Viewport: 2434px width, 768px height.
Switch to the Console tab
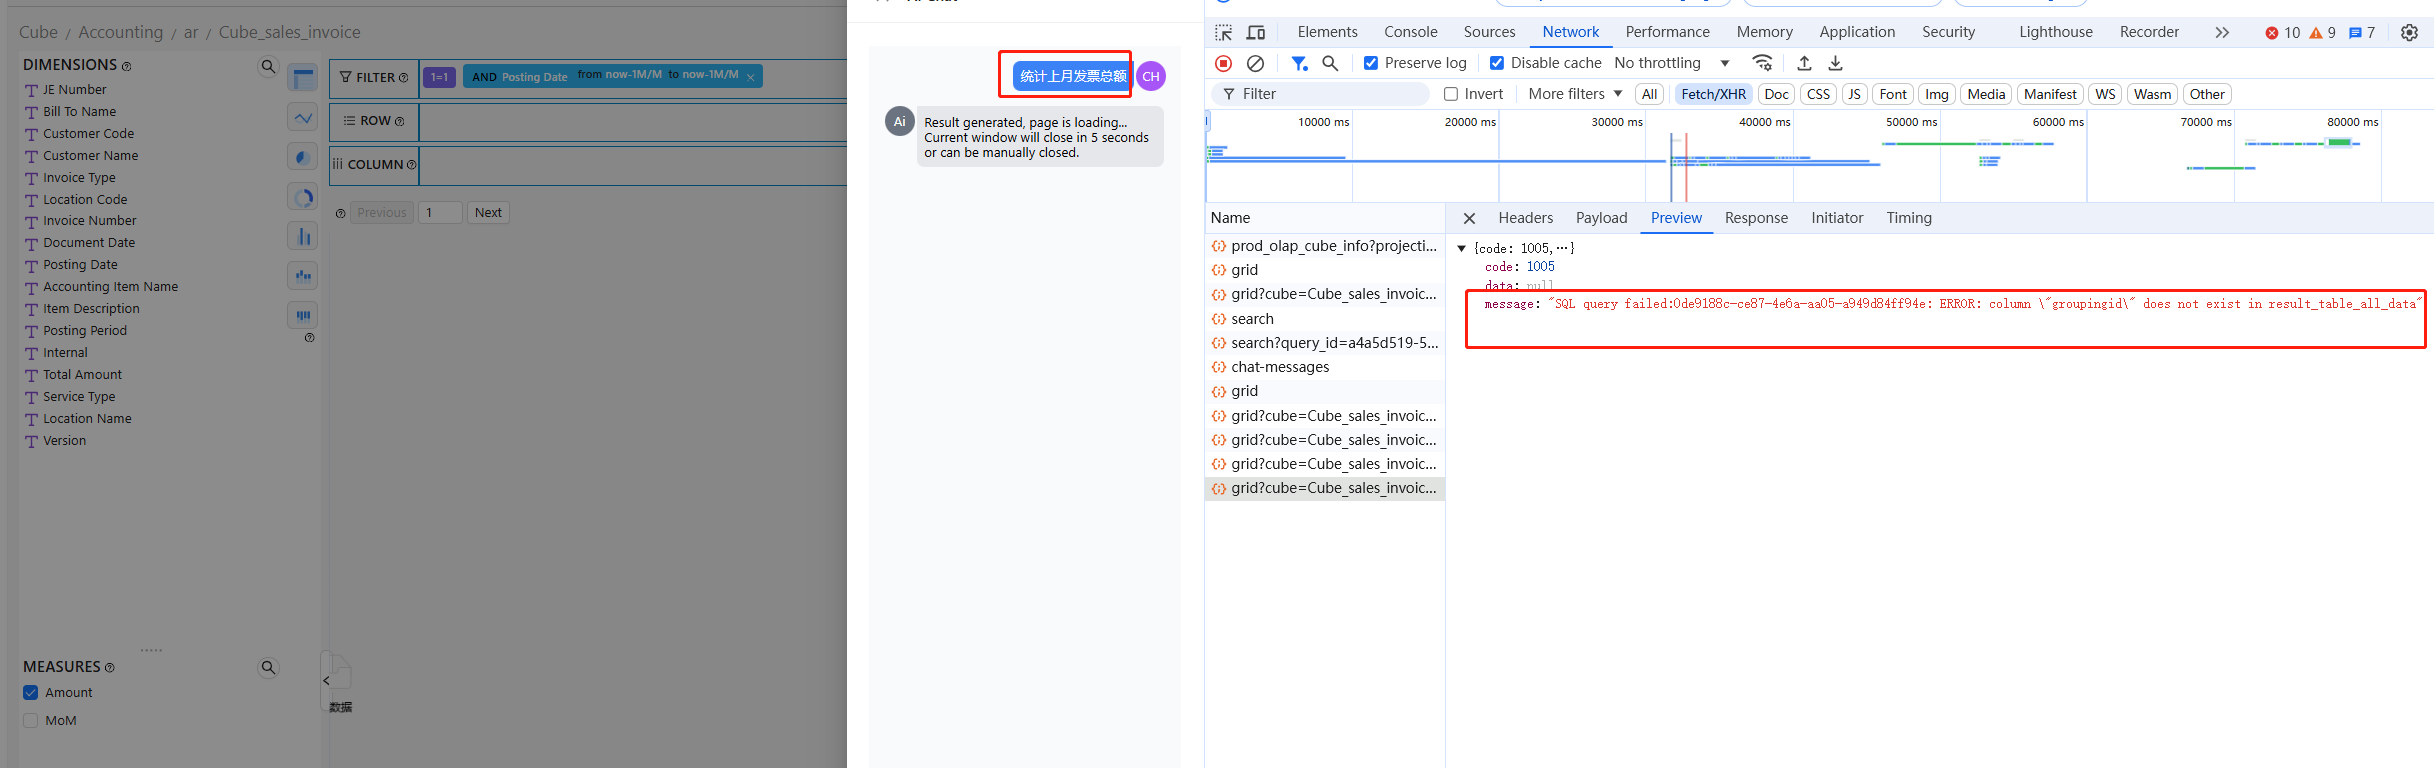click(x=1410, y=32)
